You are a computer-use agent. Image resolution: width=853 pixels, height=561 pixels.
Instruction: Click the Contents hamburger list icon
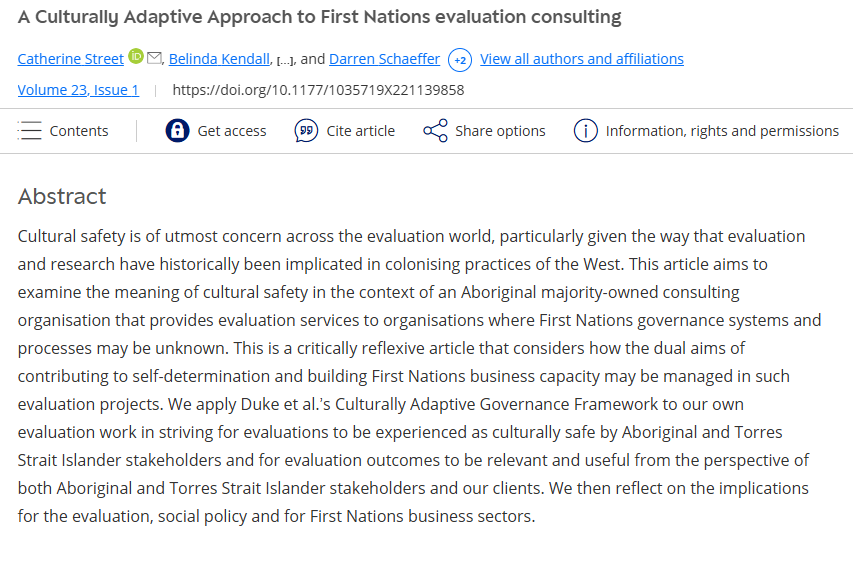(x=30, y=131)
